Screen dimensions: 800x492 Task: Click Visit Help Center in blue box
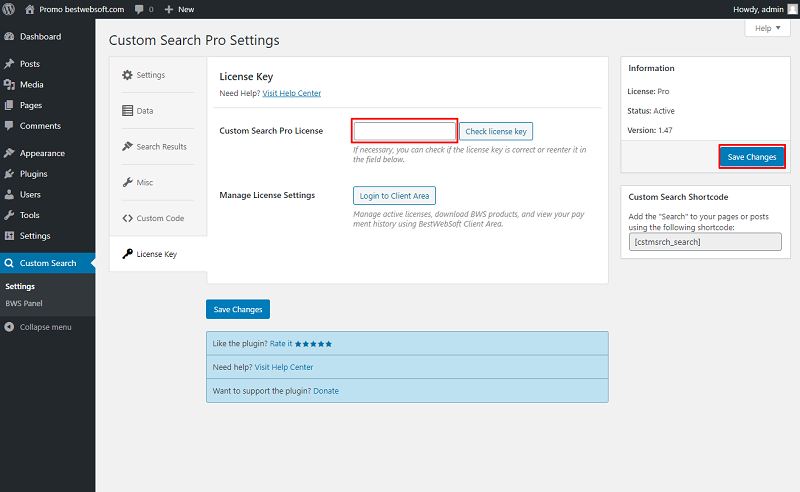(284, 367)
